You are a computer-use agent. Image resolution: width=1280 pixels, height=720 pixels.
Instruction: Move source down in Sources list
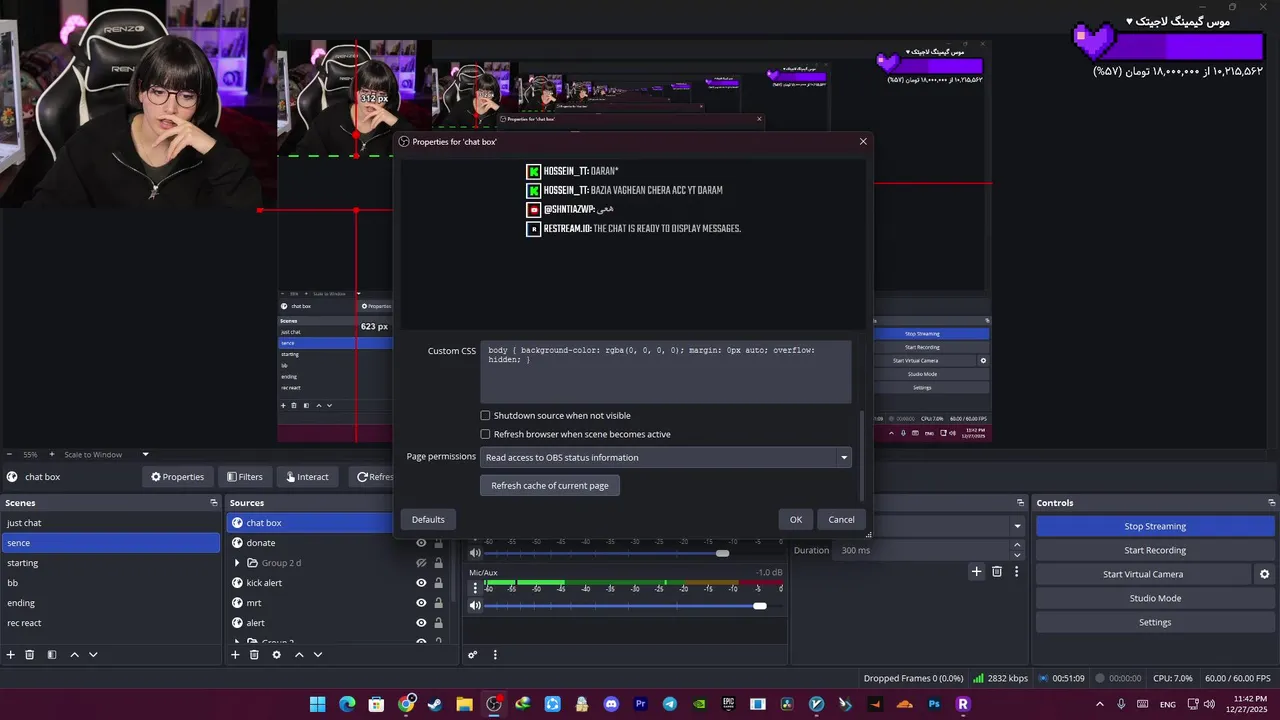[318, 655]
